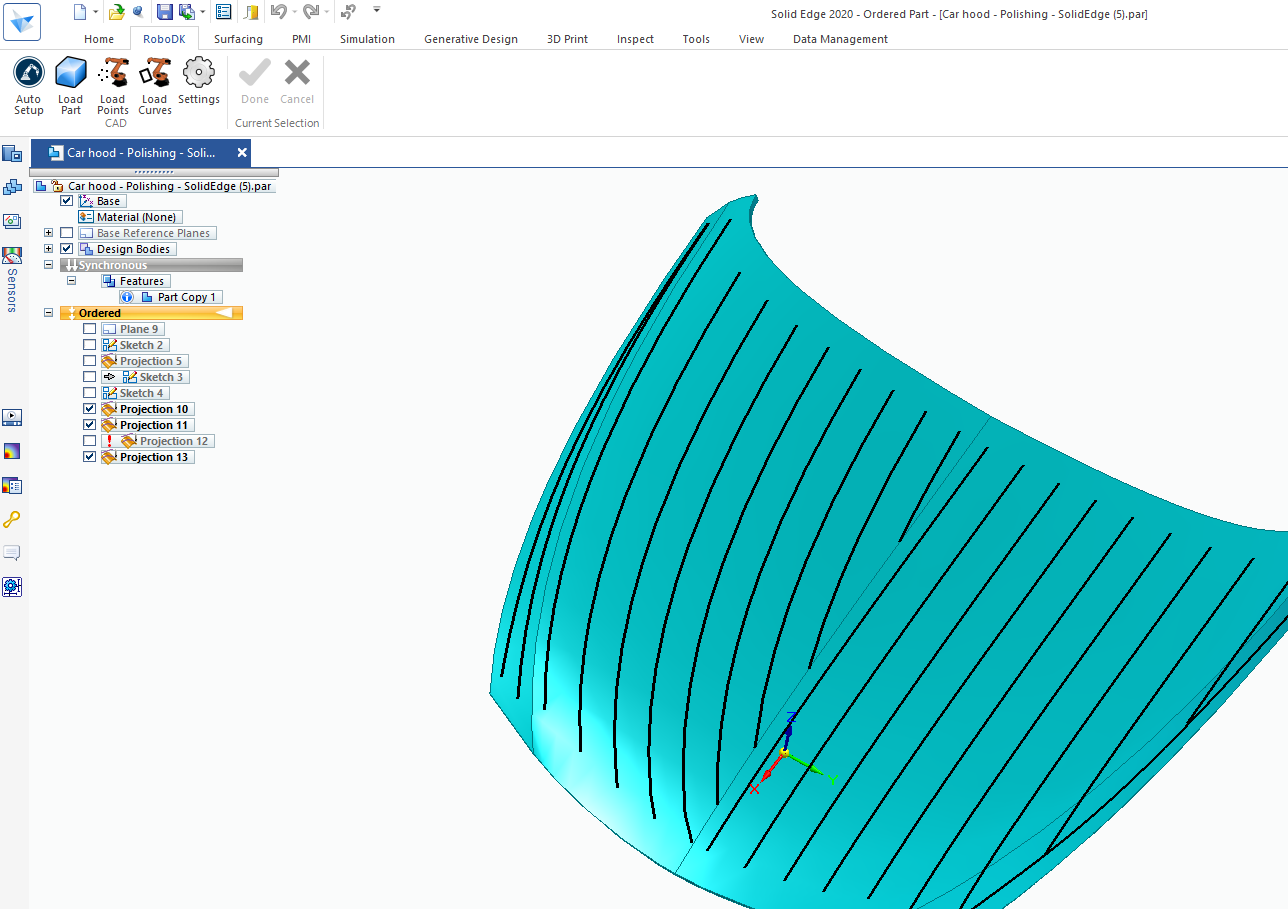Open the Feature Playback pane icon
Image resolution: width=1288 pixels, height=909 pixels.
pyautogui.click(x=12, y=417)
